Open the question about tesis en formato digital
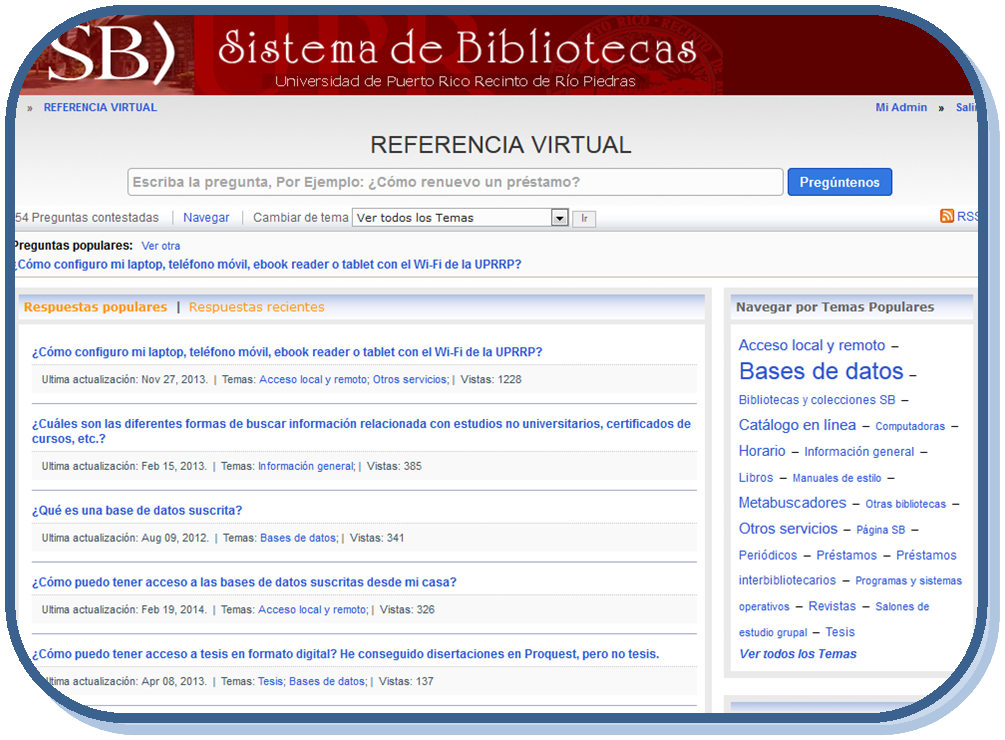Image resolution: width=1005 pixels, height=740 pixels. point(345,654)
